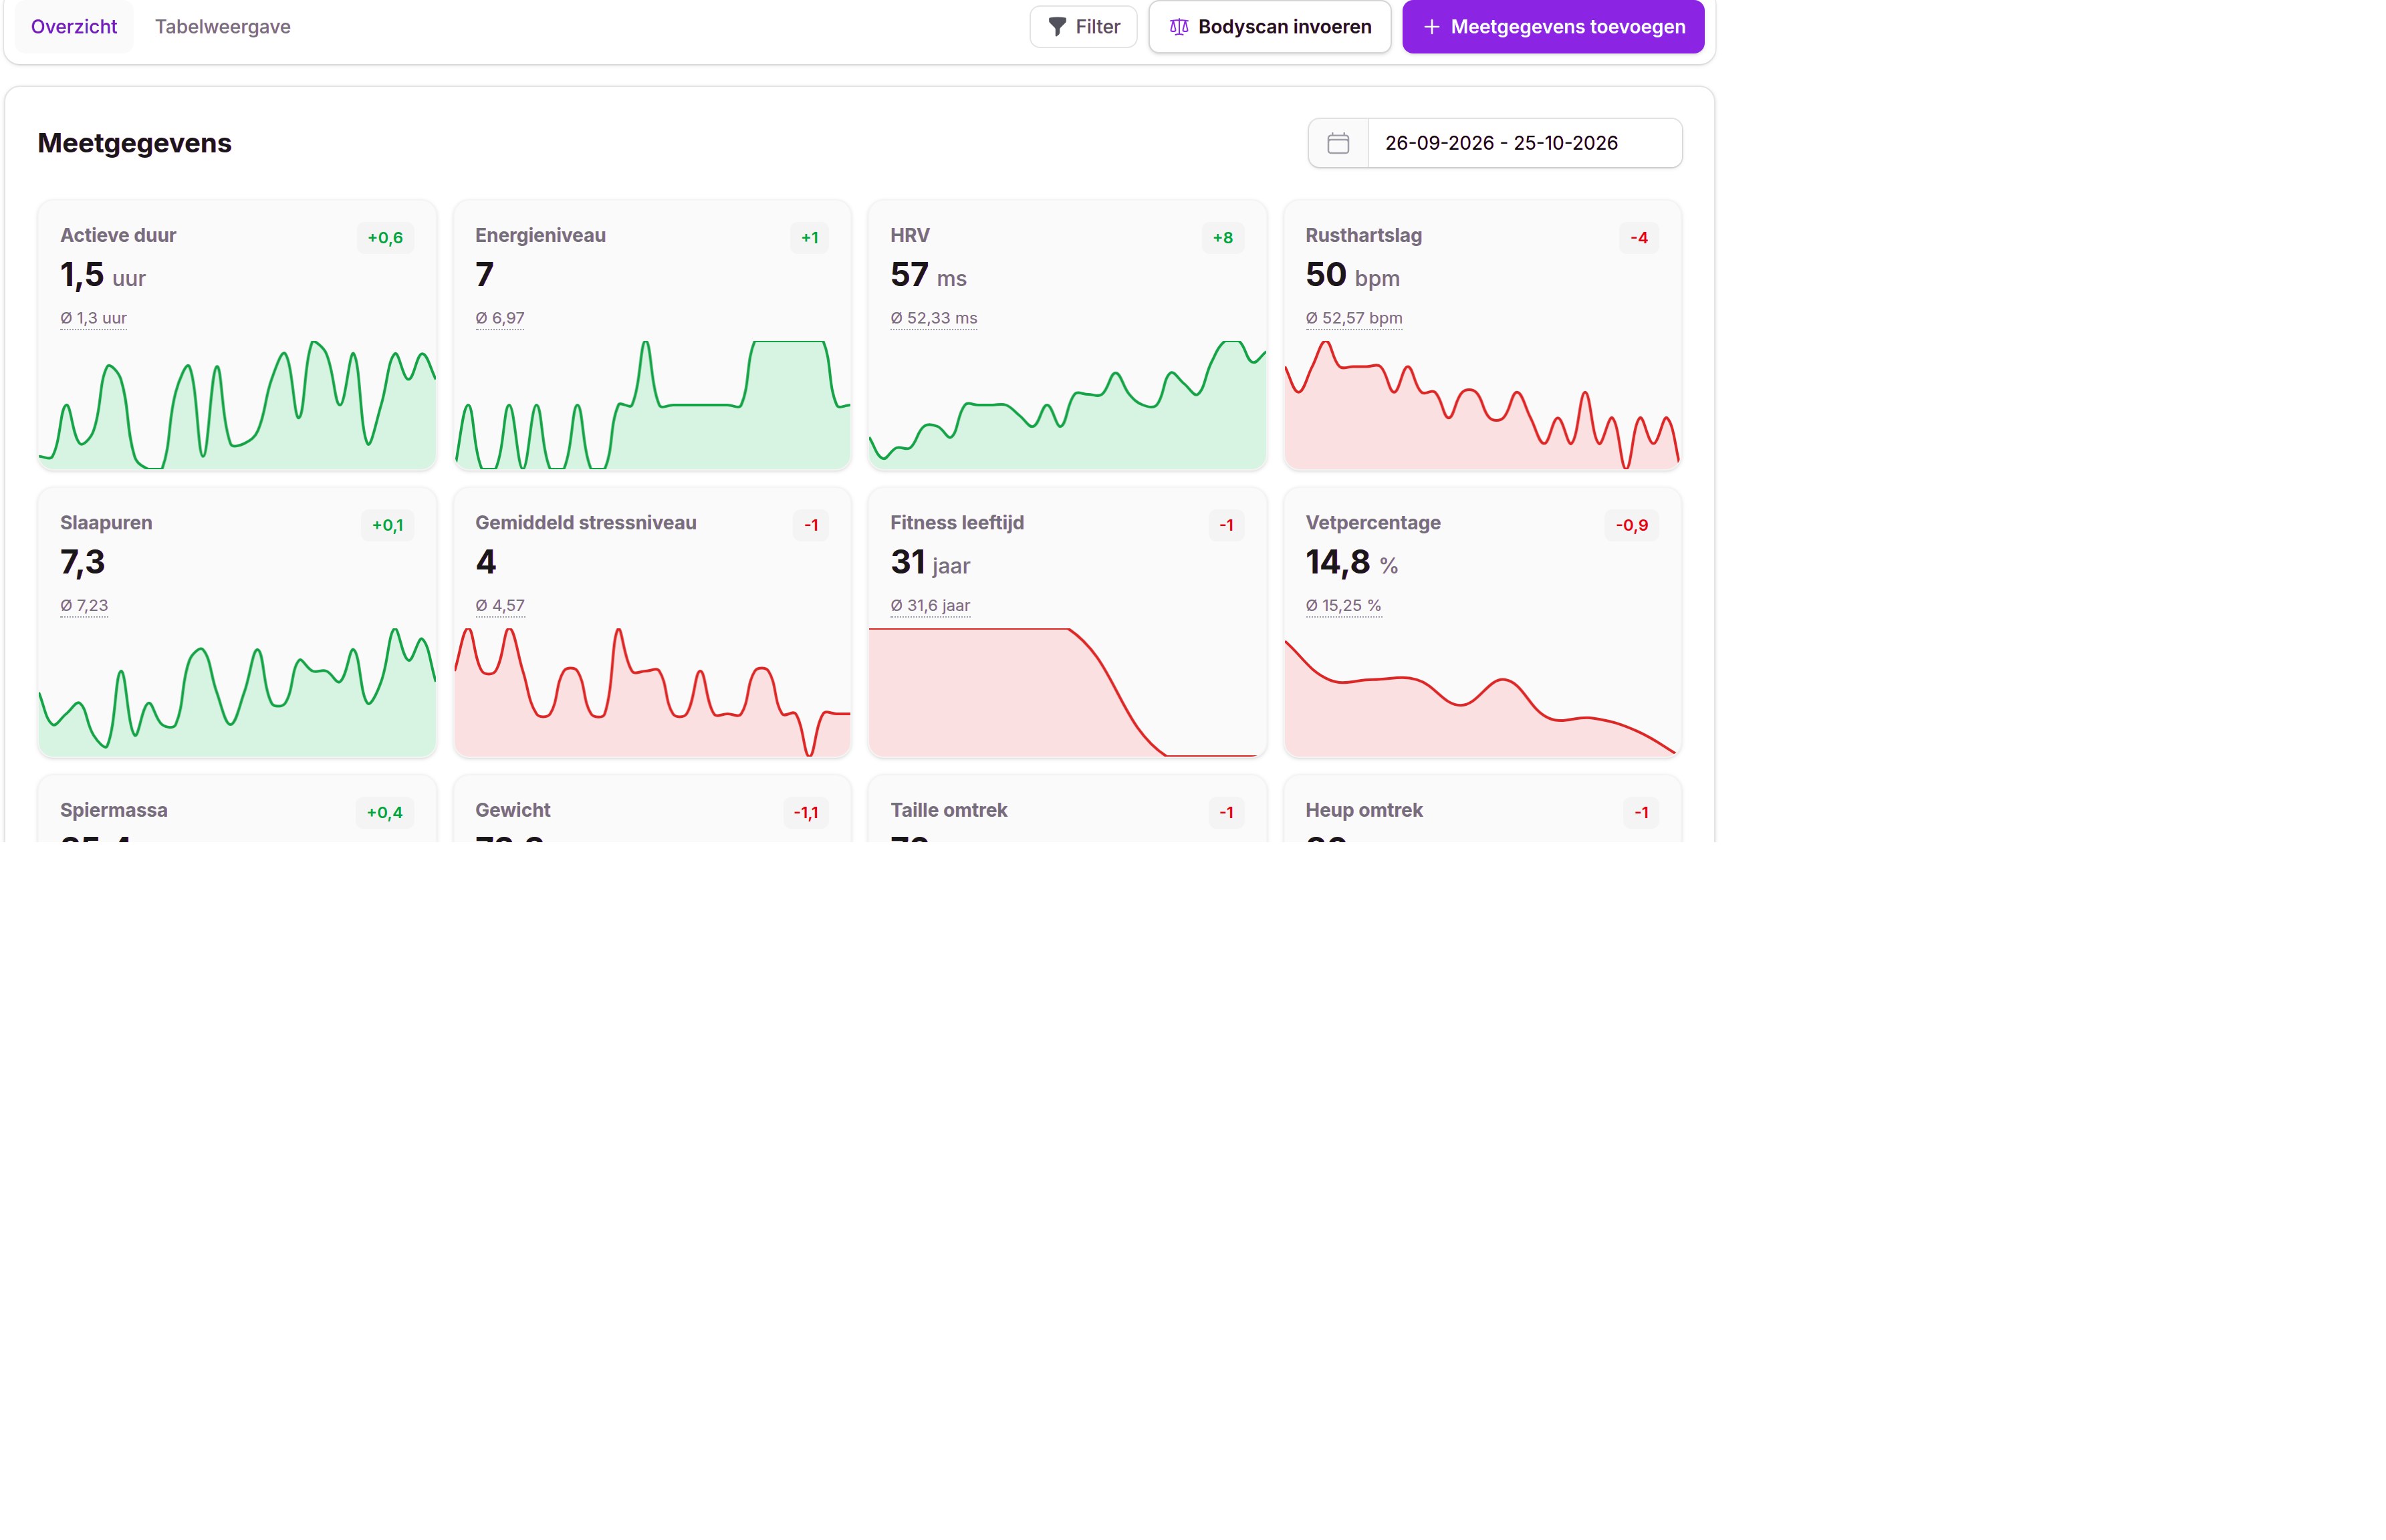Click the Spiermassa card title
This screenshot has width=2386, height=1540.
(x=113, y=810)
